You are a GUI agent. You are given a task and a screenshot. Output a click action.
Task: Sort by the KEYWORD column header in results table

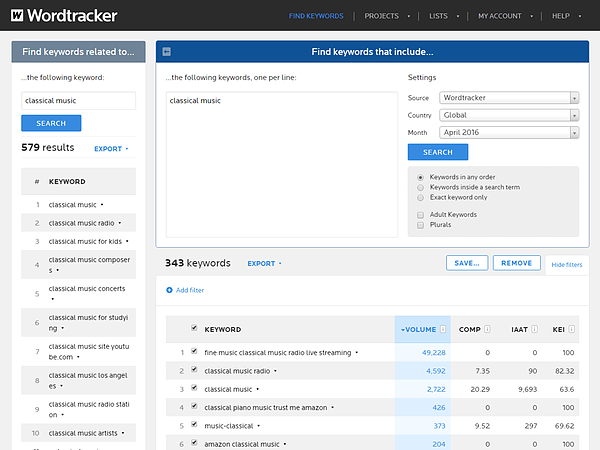click(223, 329)
